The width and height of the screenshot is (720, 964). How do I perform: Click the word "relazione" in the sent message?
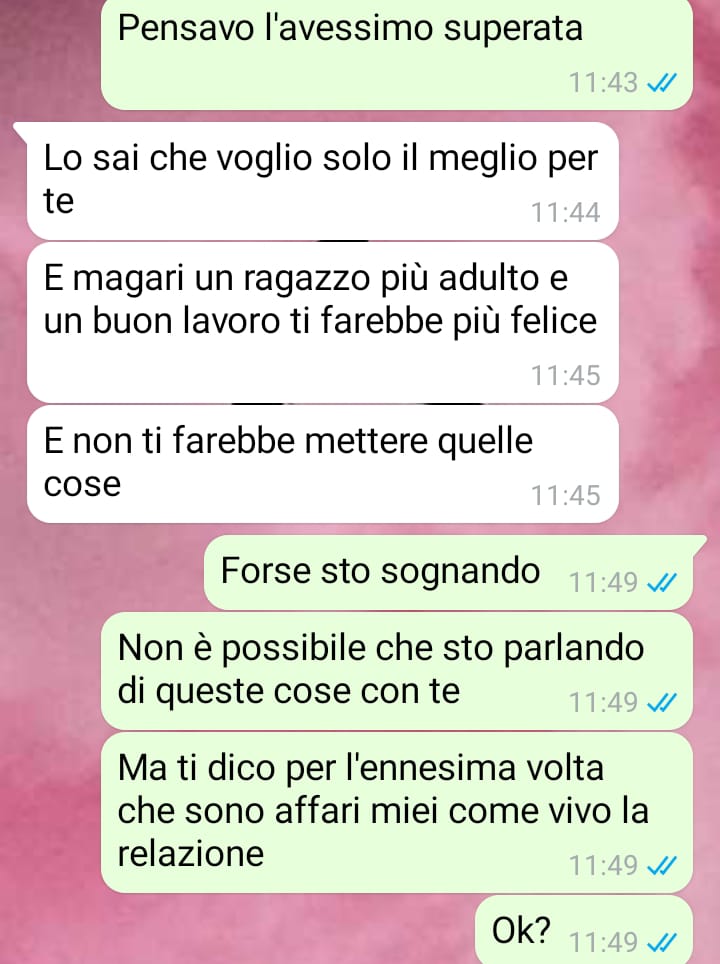[x=191, y=853]
